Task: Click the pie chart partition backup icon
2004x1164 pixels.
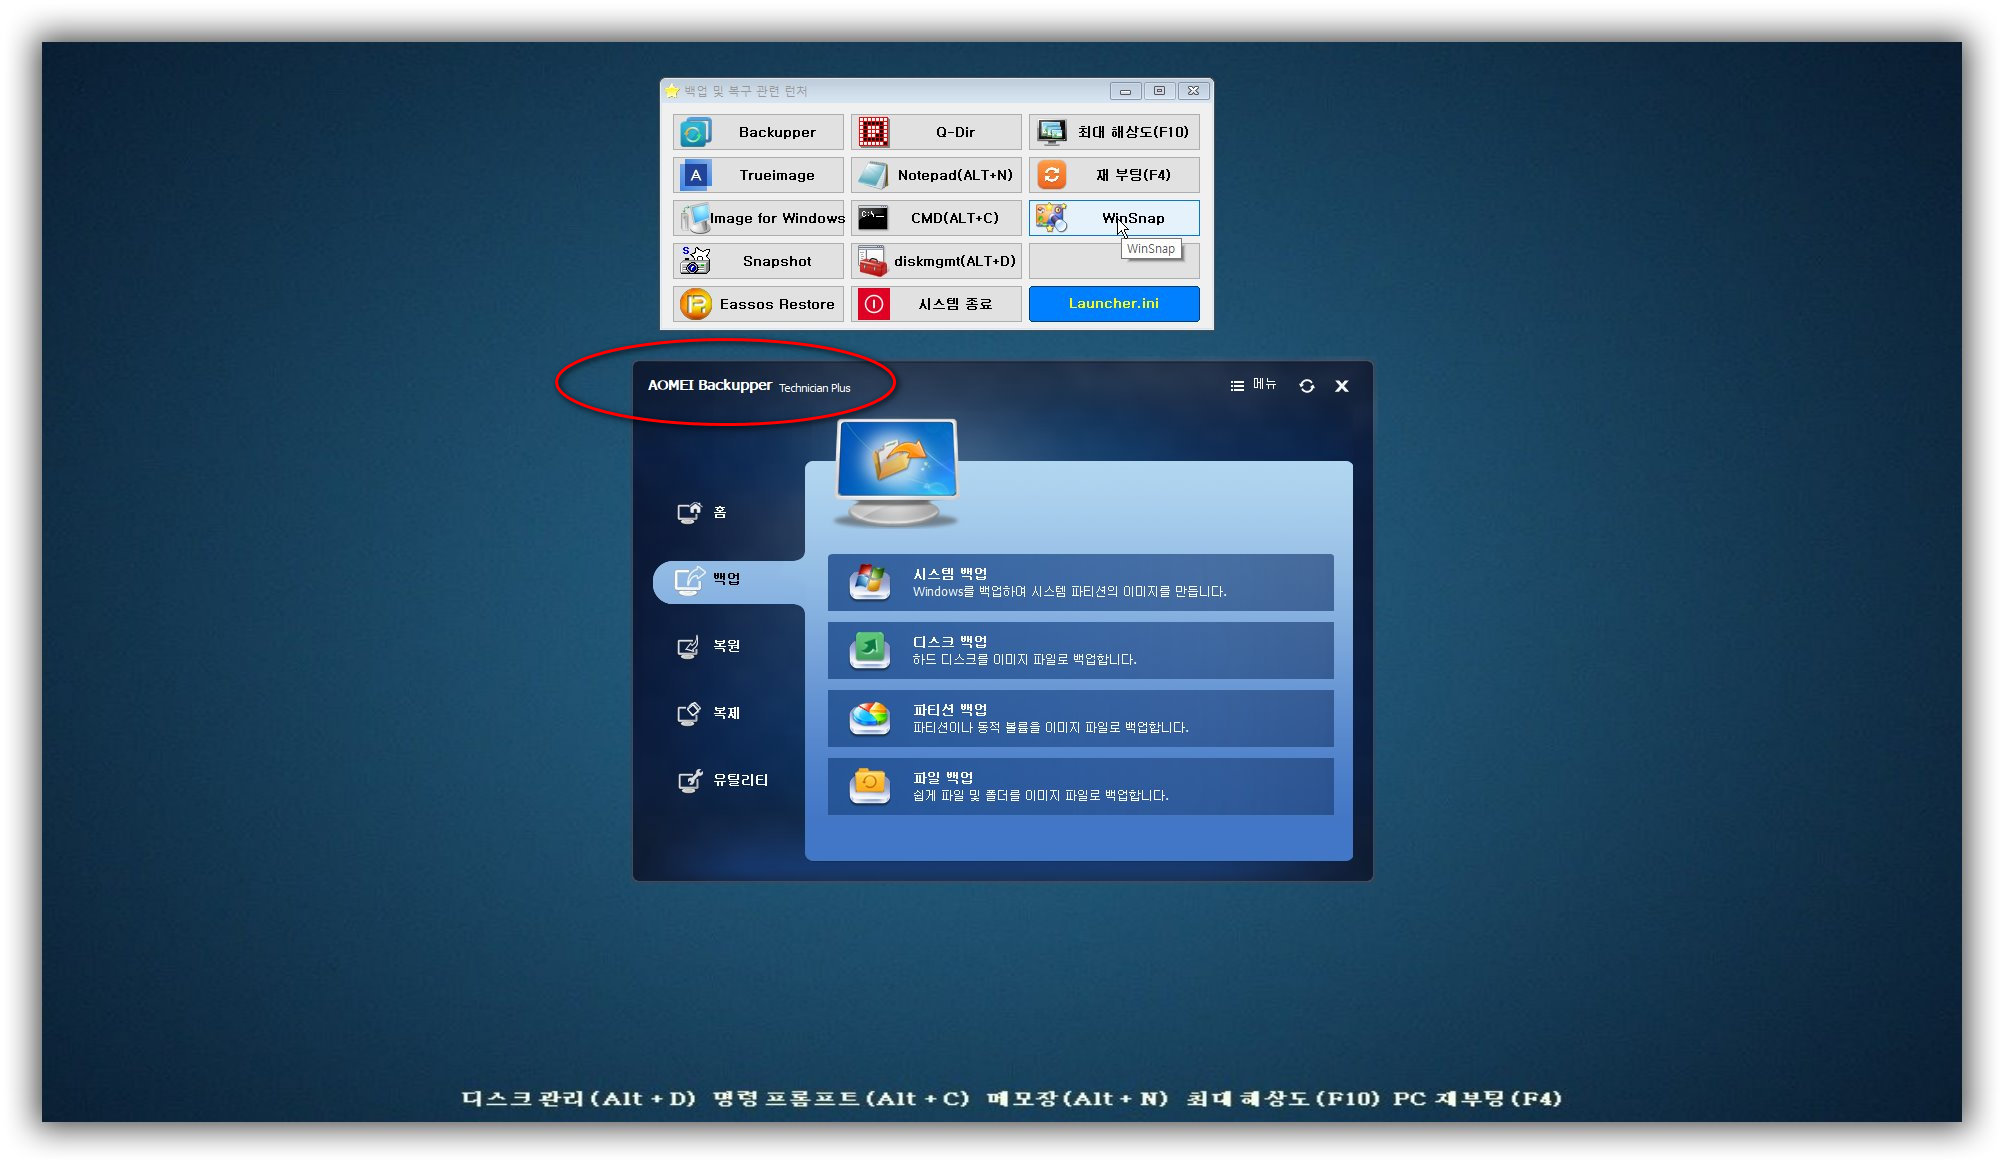Action: point(870,718)
